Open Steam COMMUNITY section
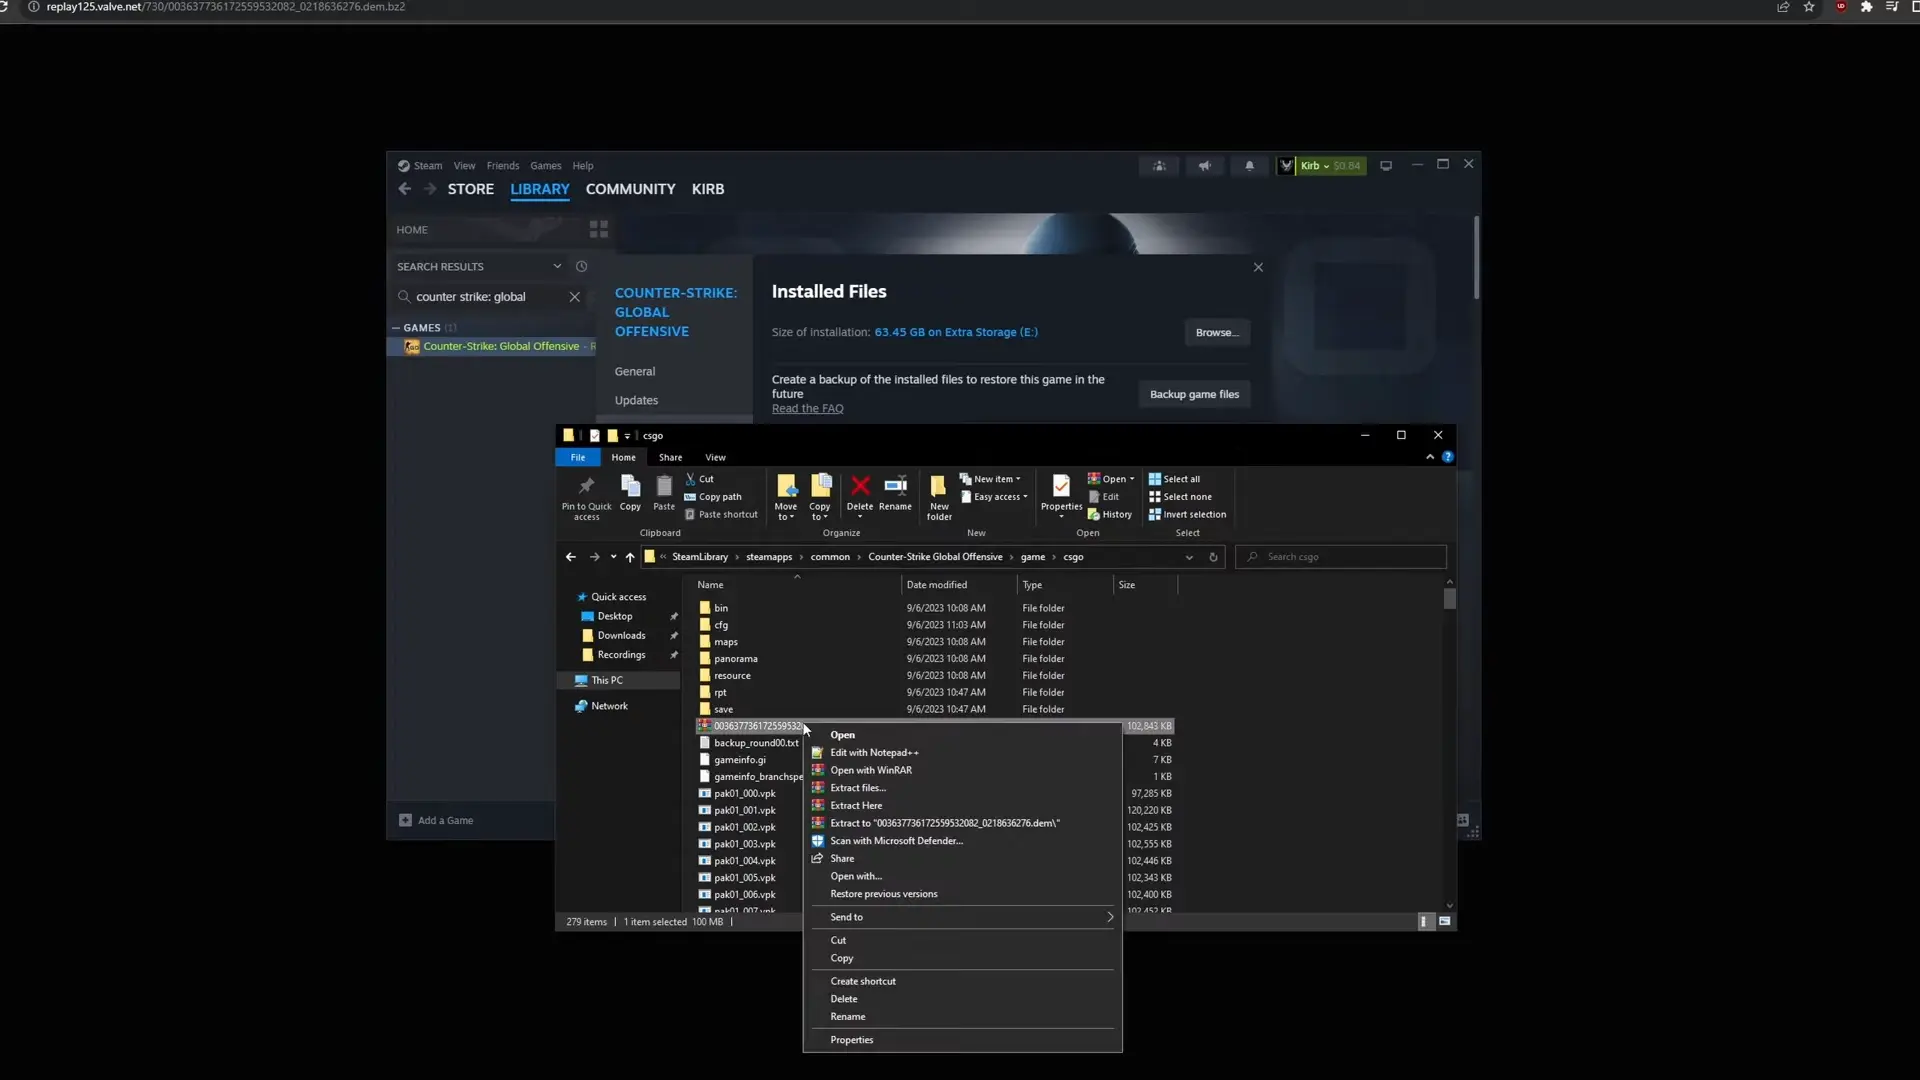This screenshot has width=1920, height=1080. (630, 189)
